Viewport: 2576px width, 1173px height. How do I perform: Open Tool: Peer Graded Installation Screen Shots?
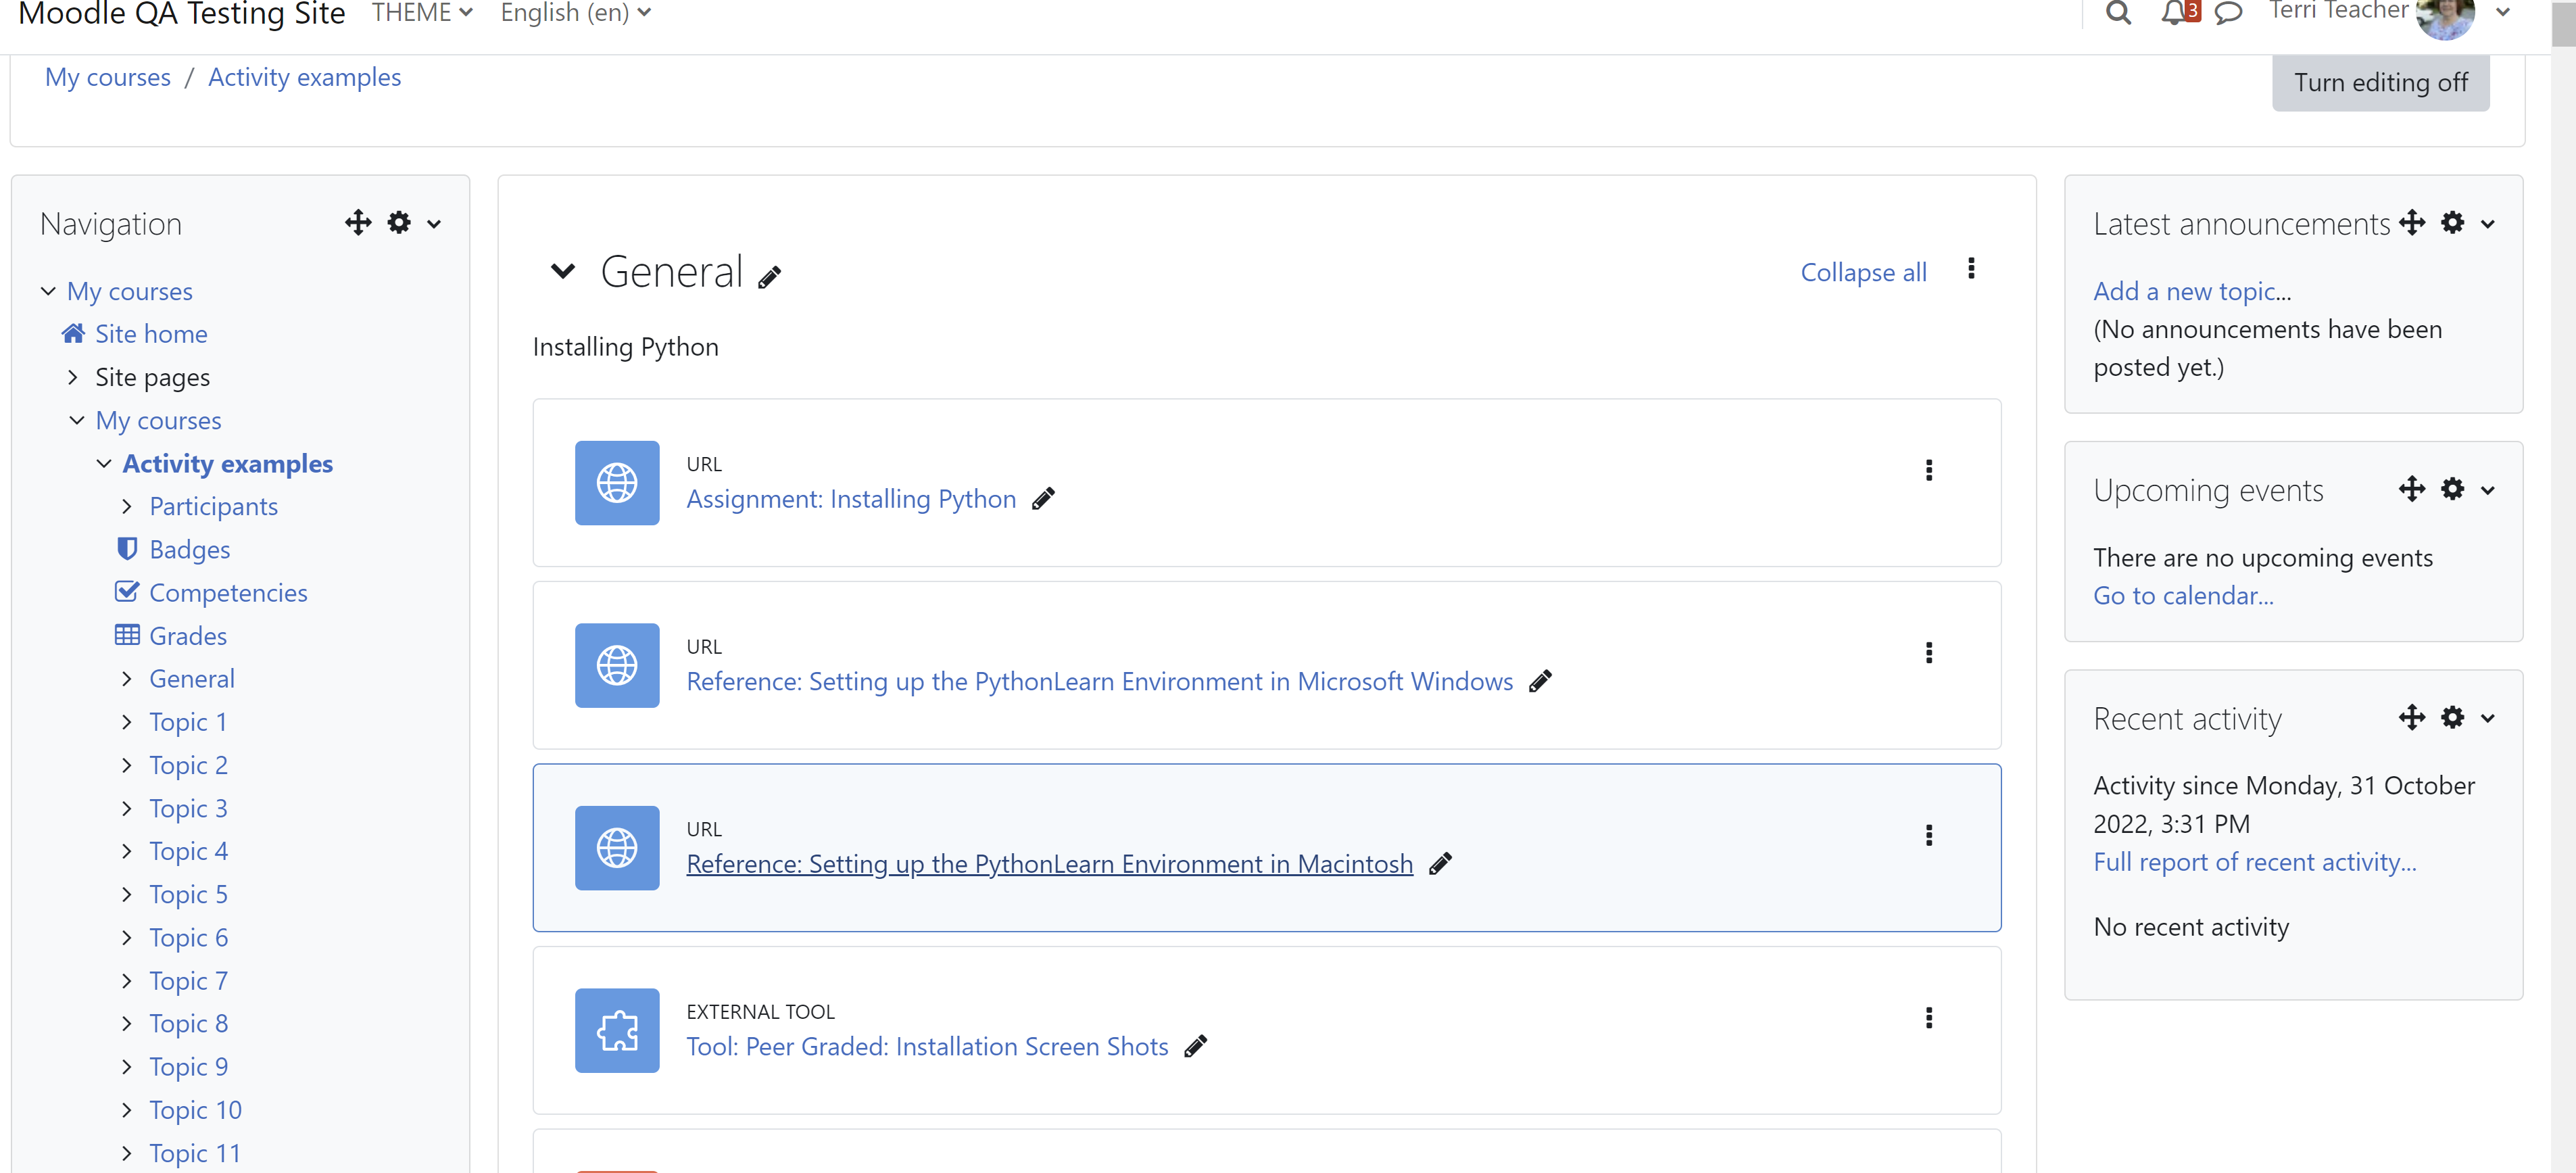tap(927, 1046)
